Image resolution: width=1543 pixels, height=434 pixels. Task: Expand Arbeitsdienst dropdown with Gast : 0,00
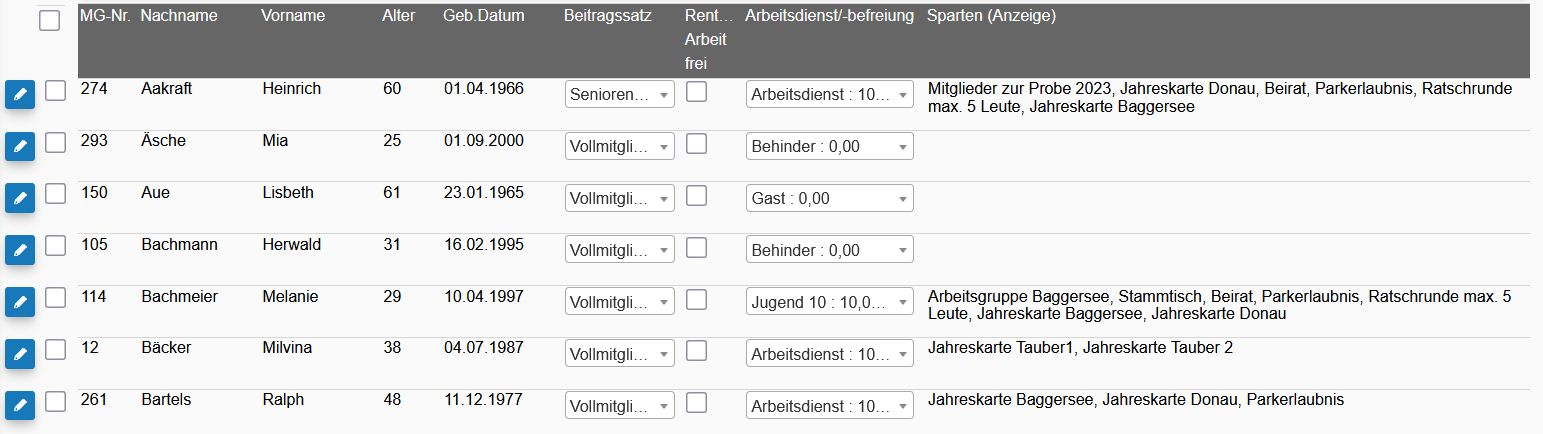(830, 198)
